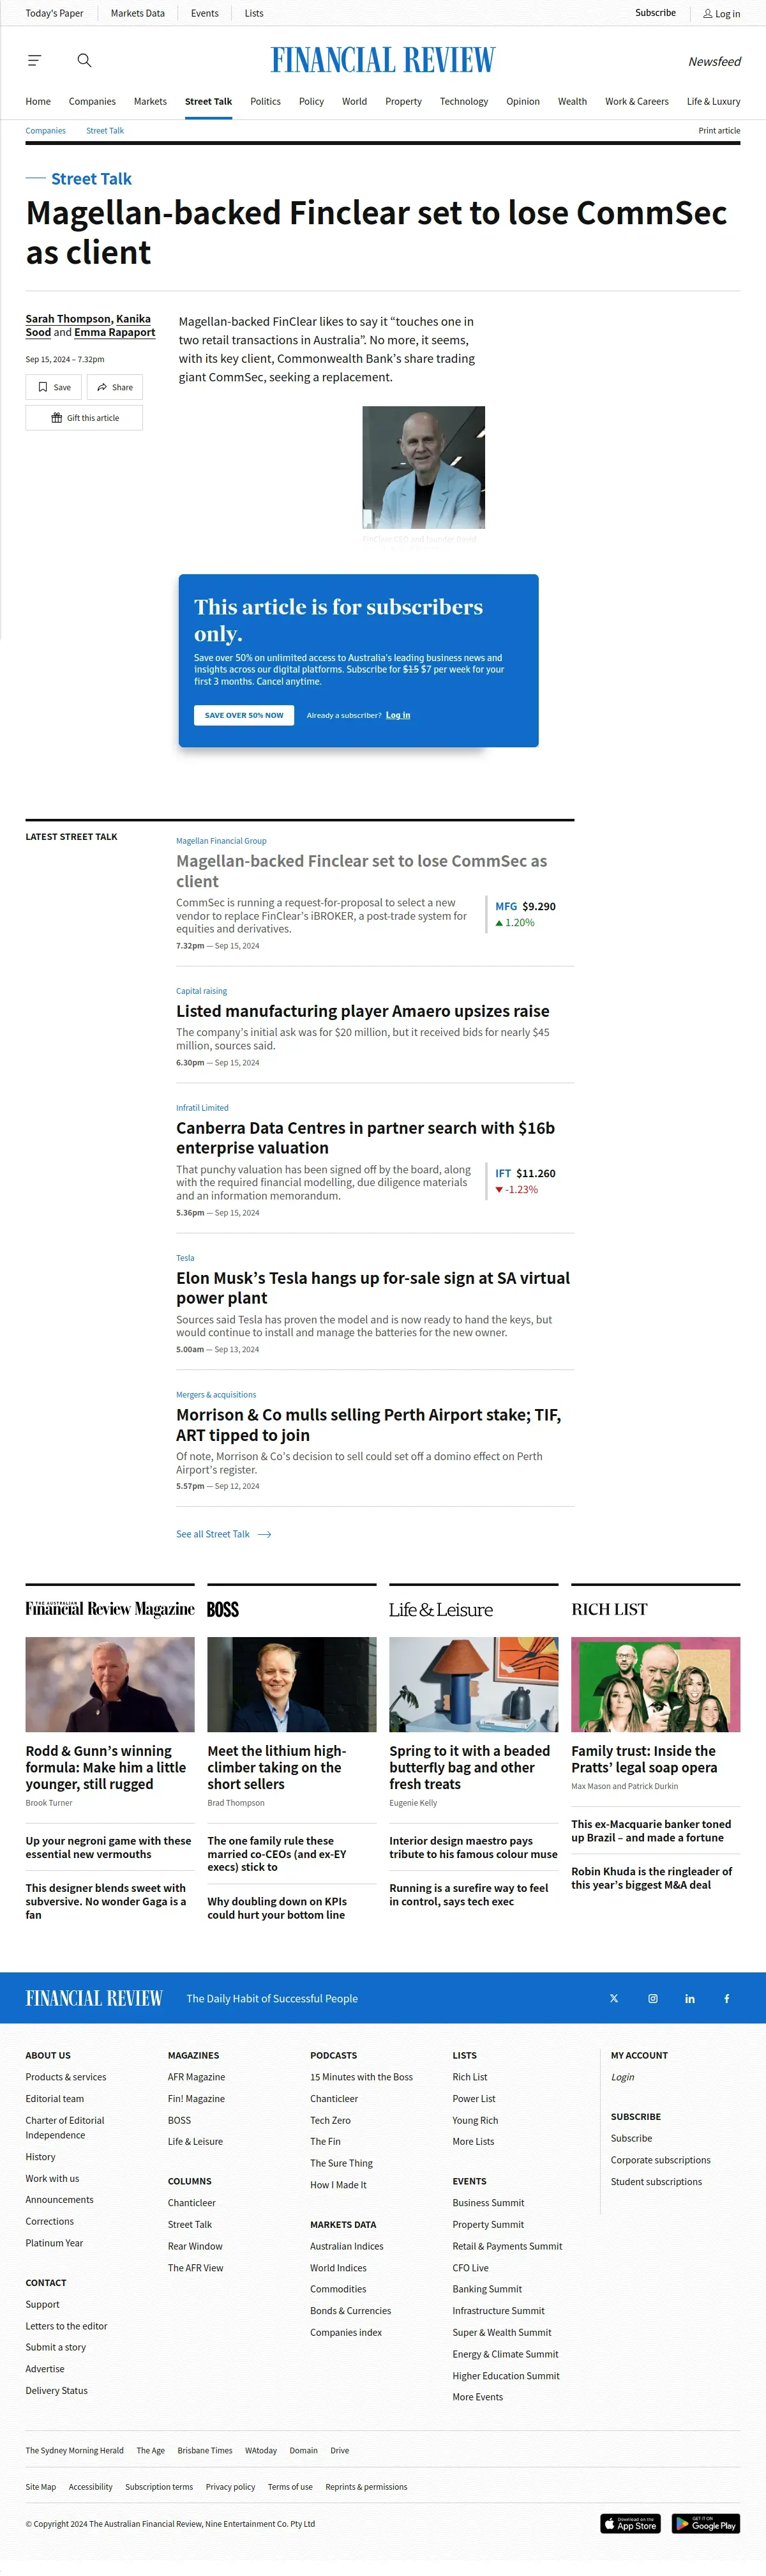Viewport: 766px width, 2576px height.
Task: Open author Emma Rapaport's profile
Action: [x=114, y=332]
